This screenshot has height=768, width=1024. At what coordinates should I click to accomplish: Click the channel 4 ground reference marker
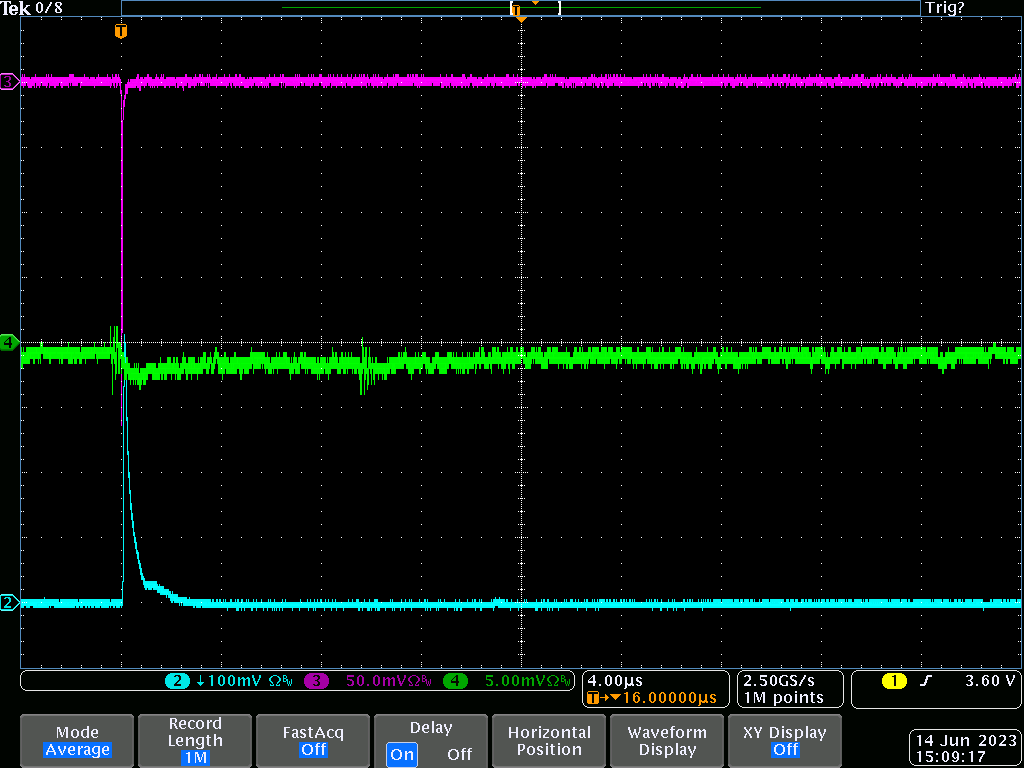pos(9,342)
